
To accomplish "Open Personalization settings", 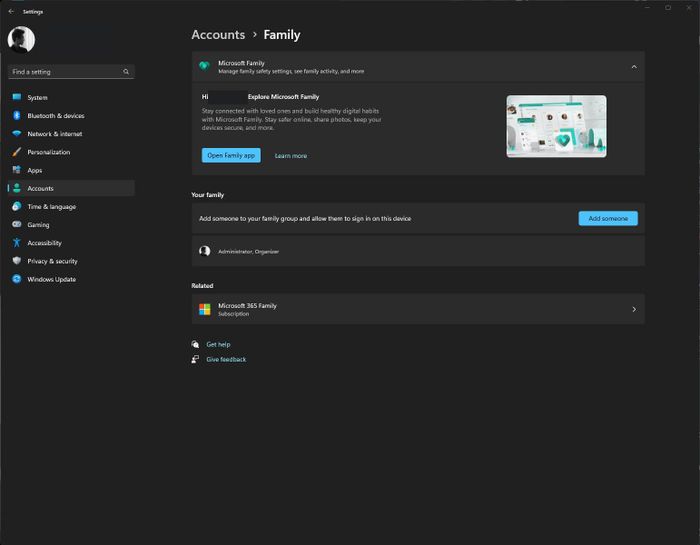I will pyautogui.click(x=71, y=152).
